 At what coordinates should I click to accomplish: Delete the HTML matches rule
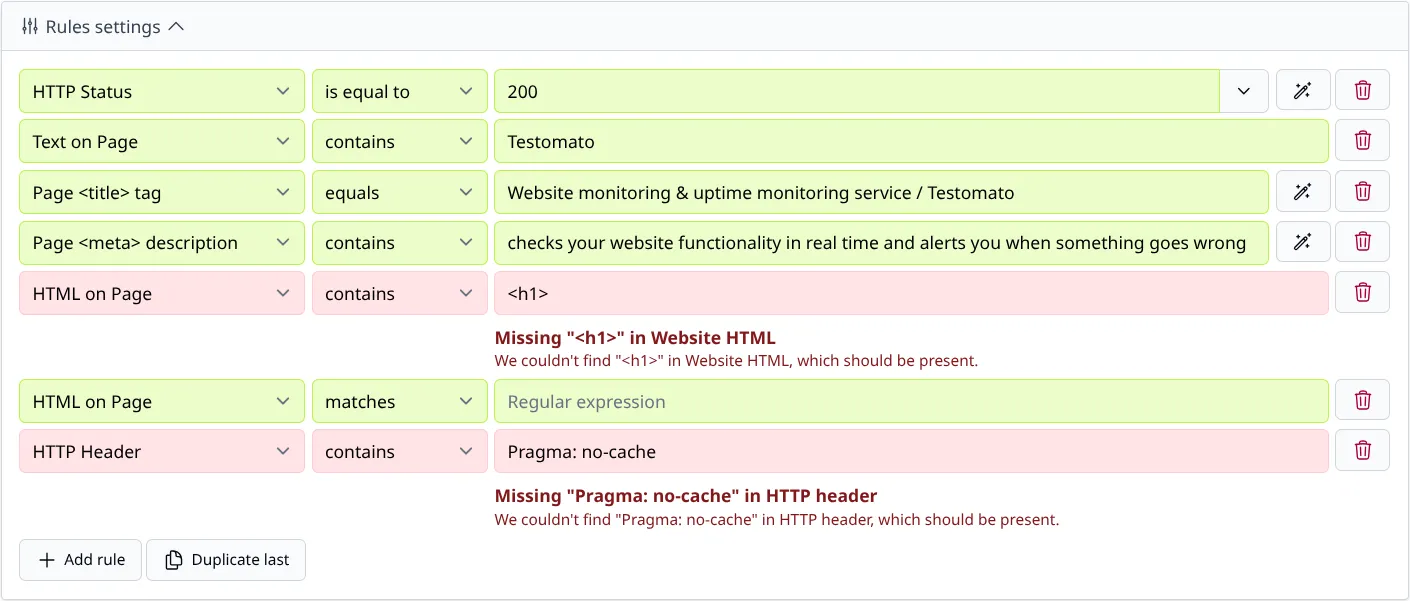point(1362,400)
